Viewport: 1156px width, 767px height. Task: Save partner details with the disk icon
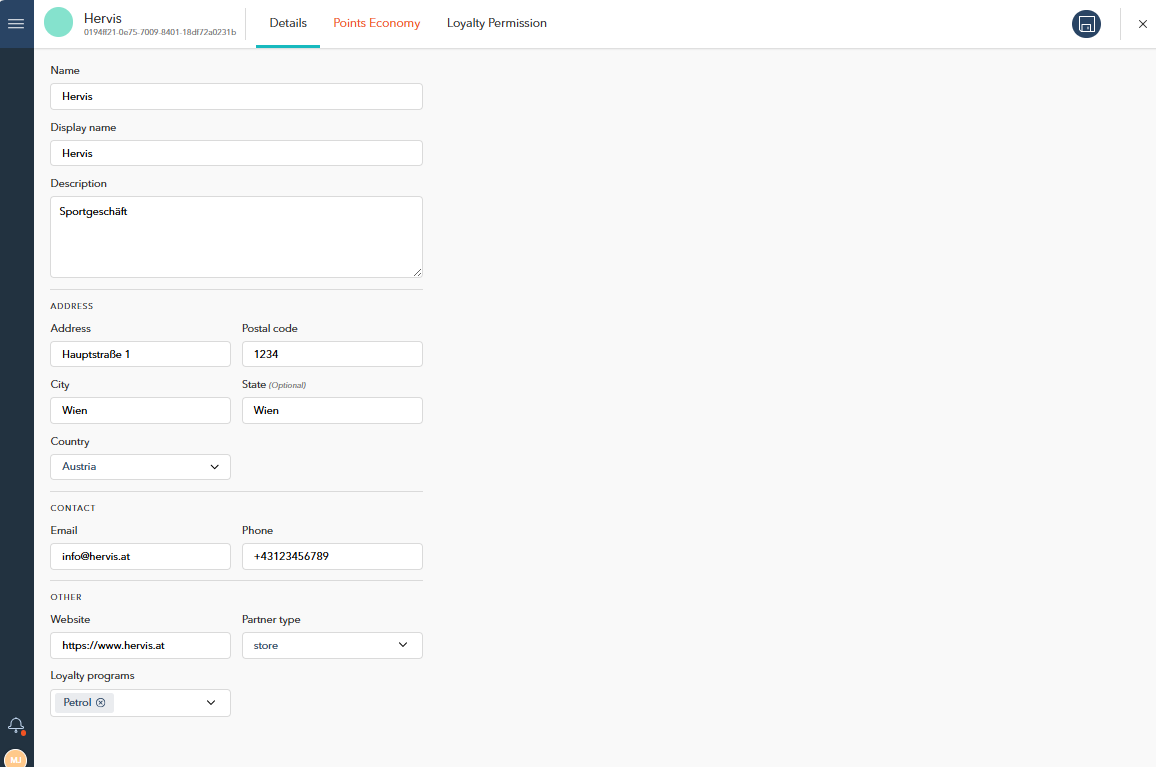click(x=1086, y=24)
